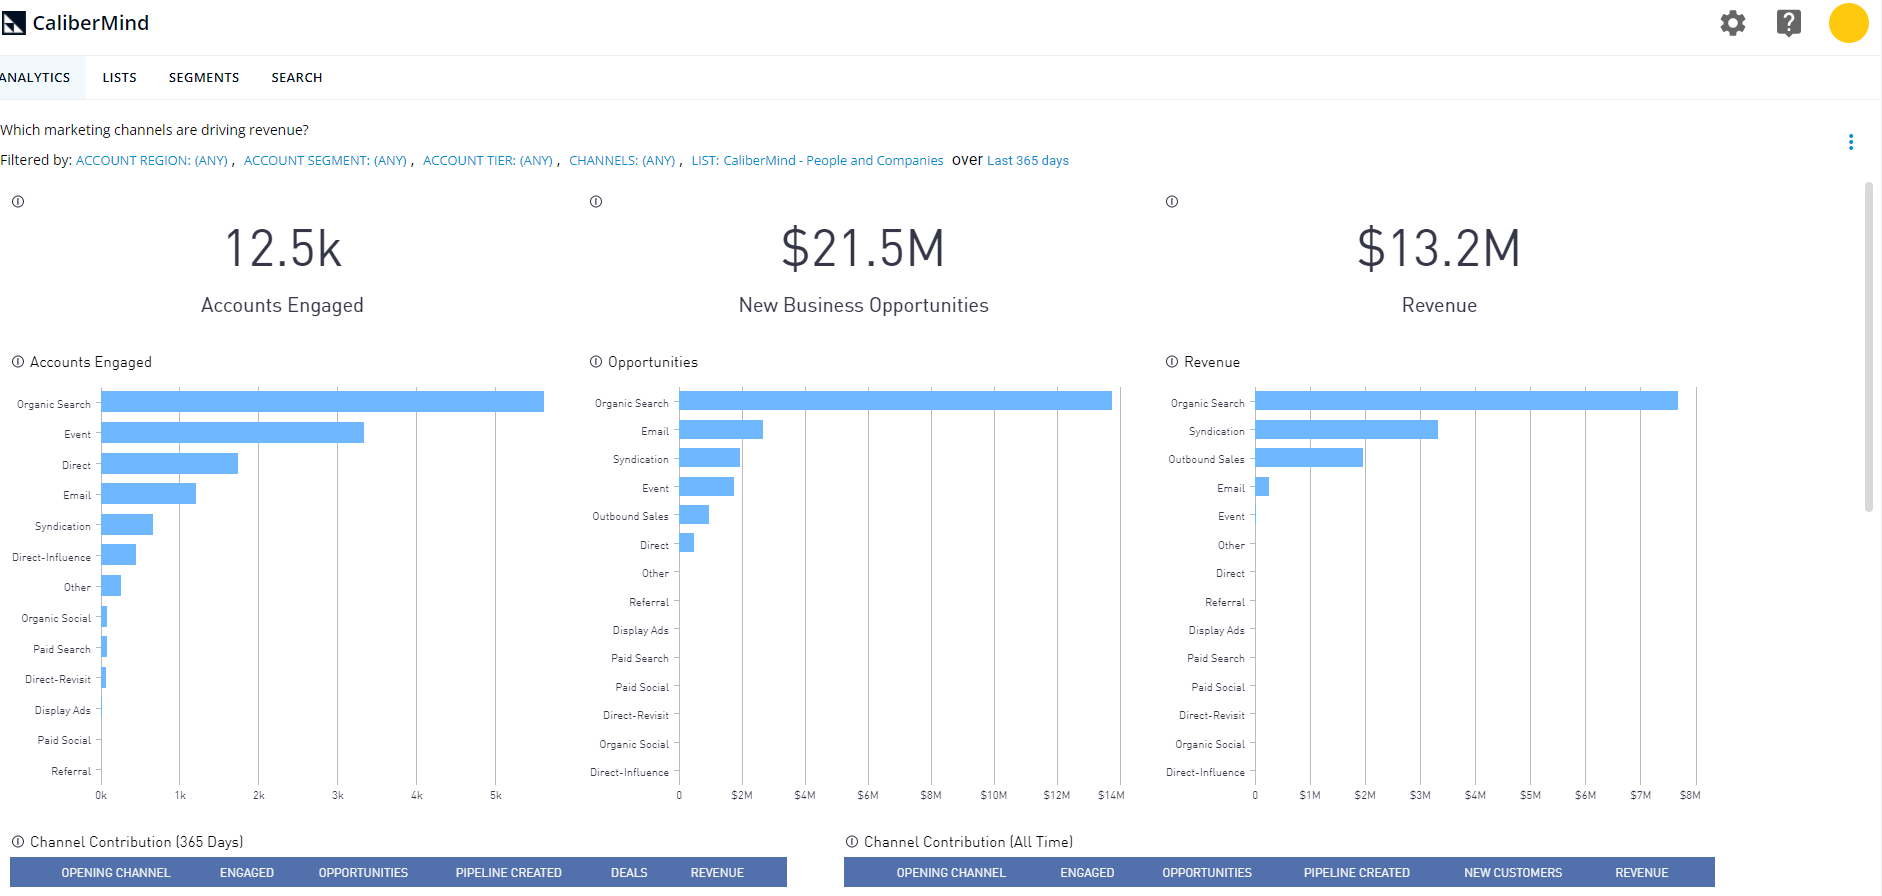This screenshot has width=1882, height=896.
Task: Click the CaliberMind logo icon
Action: tap(14, 23)
